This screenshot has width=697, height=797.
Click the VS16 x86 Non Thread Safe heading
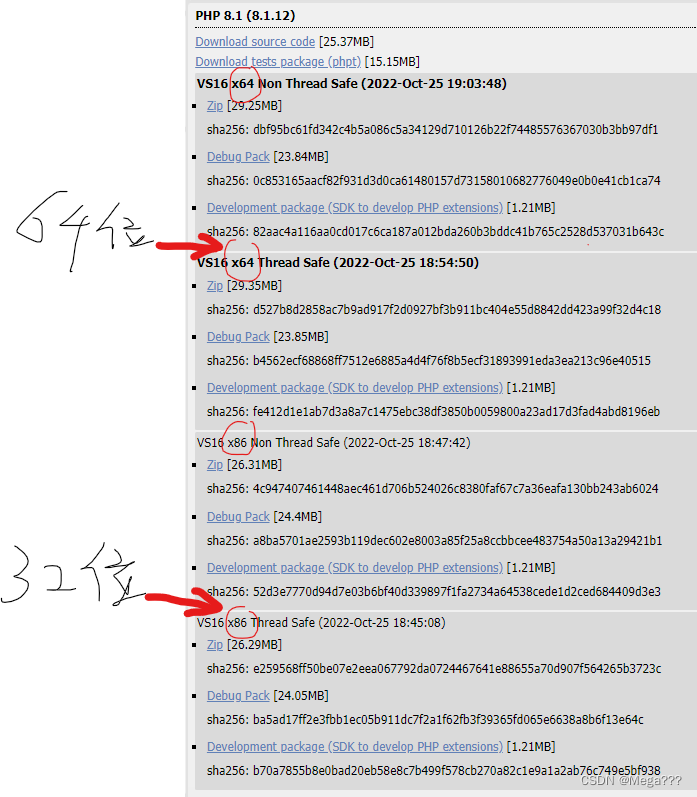(334, 442)
